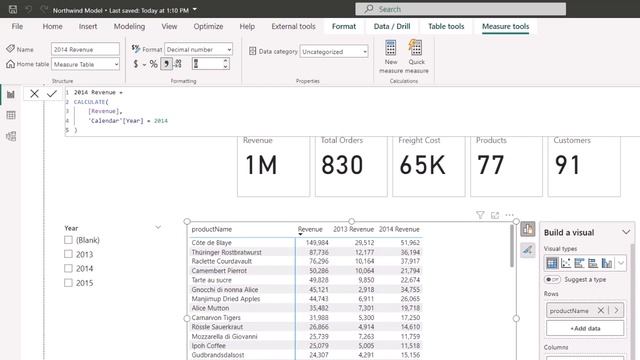Viewport: 640px width, 360px height.
Task: Open the External tools tab
Action: (x=293, y=26)
